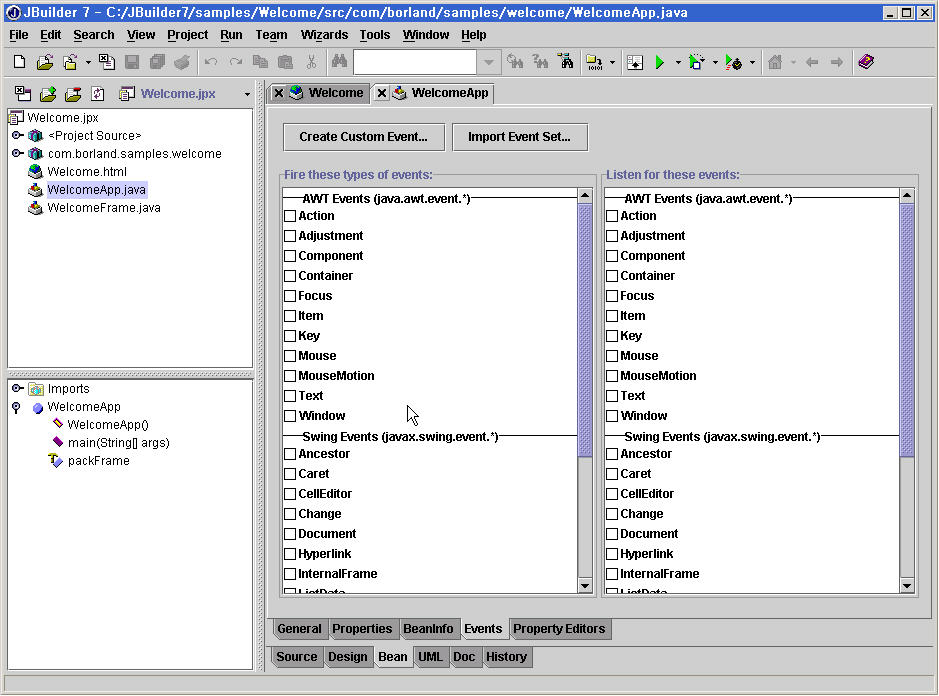Image resolution: width=939 pixels, height=696 pixels.
Task: Click the Import Event Set button
Action: pos(519,137)
